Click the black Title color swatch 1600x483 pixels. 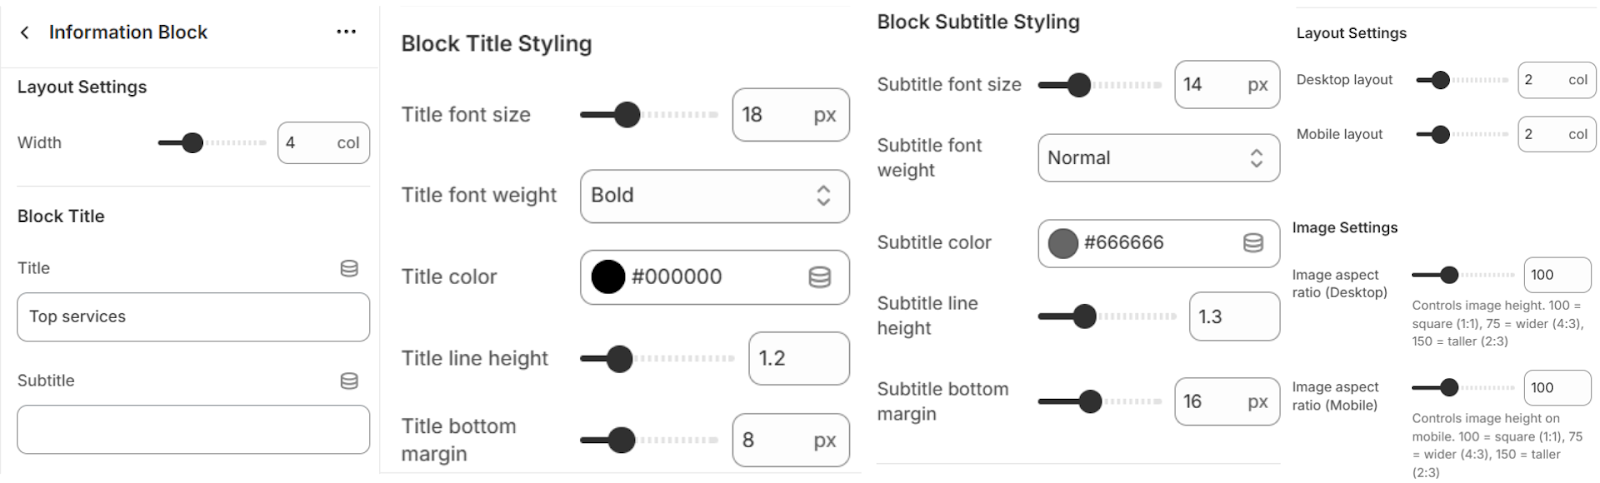click(608, 277)
